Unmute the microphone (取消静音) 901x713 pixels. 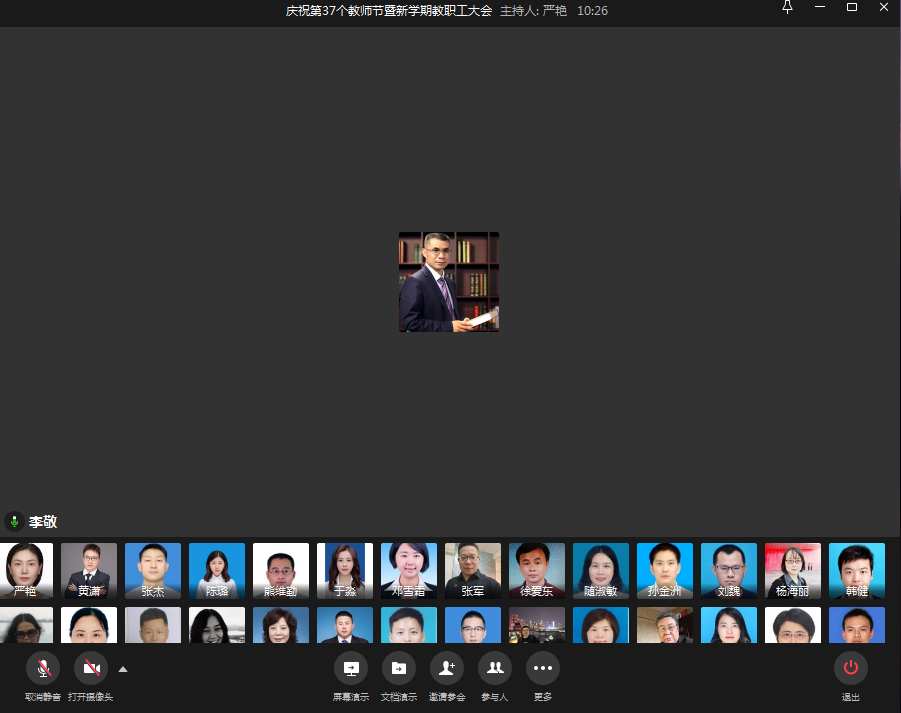[43, 668]
